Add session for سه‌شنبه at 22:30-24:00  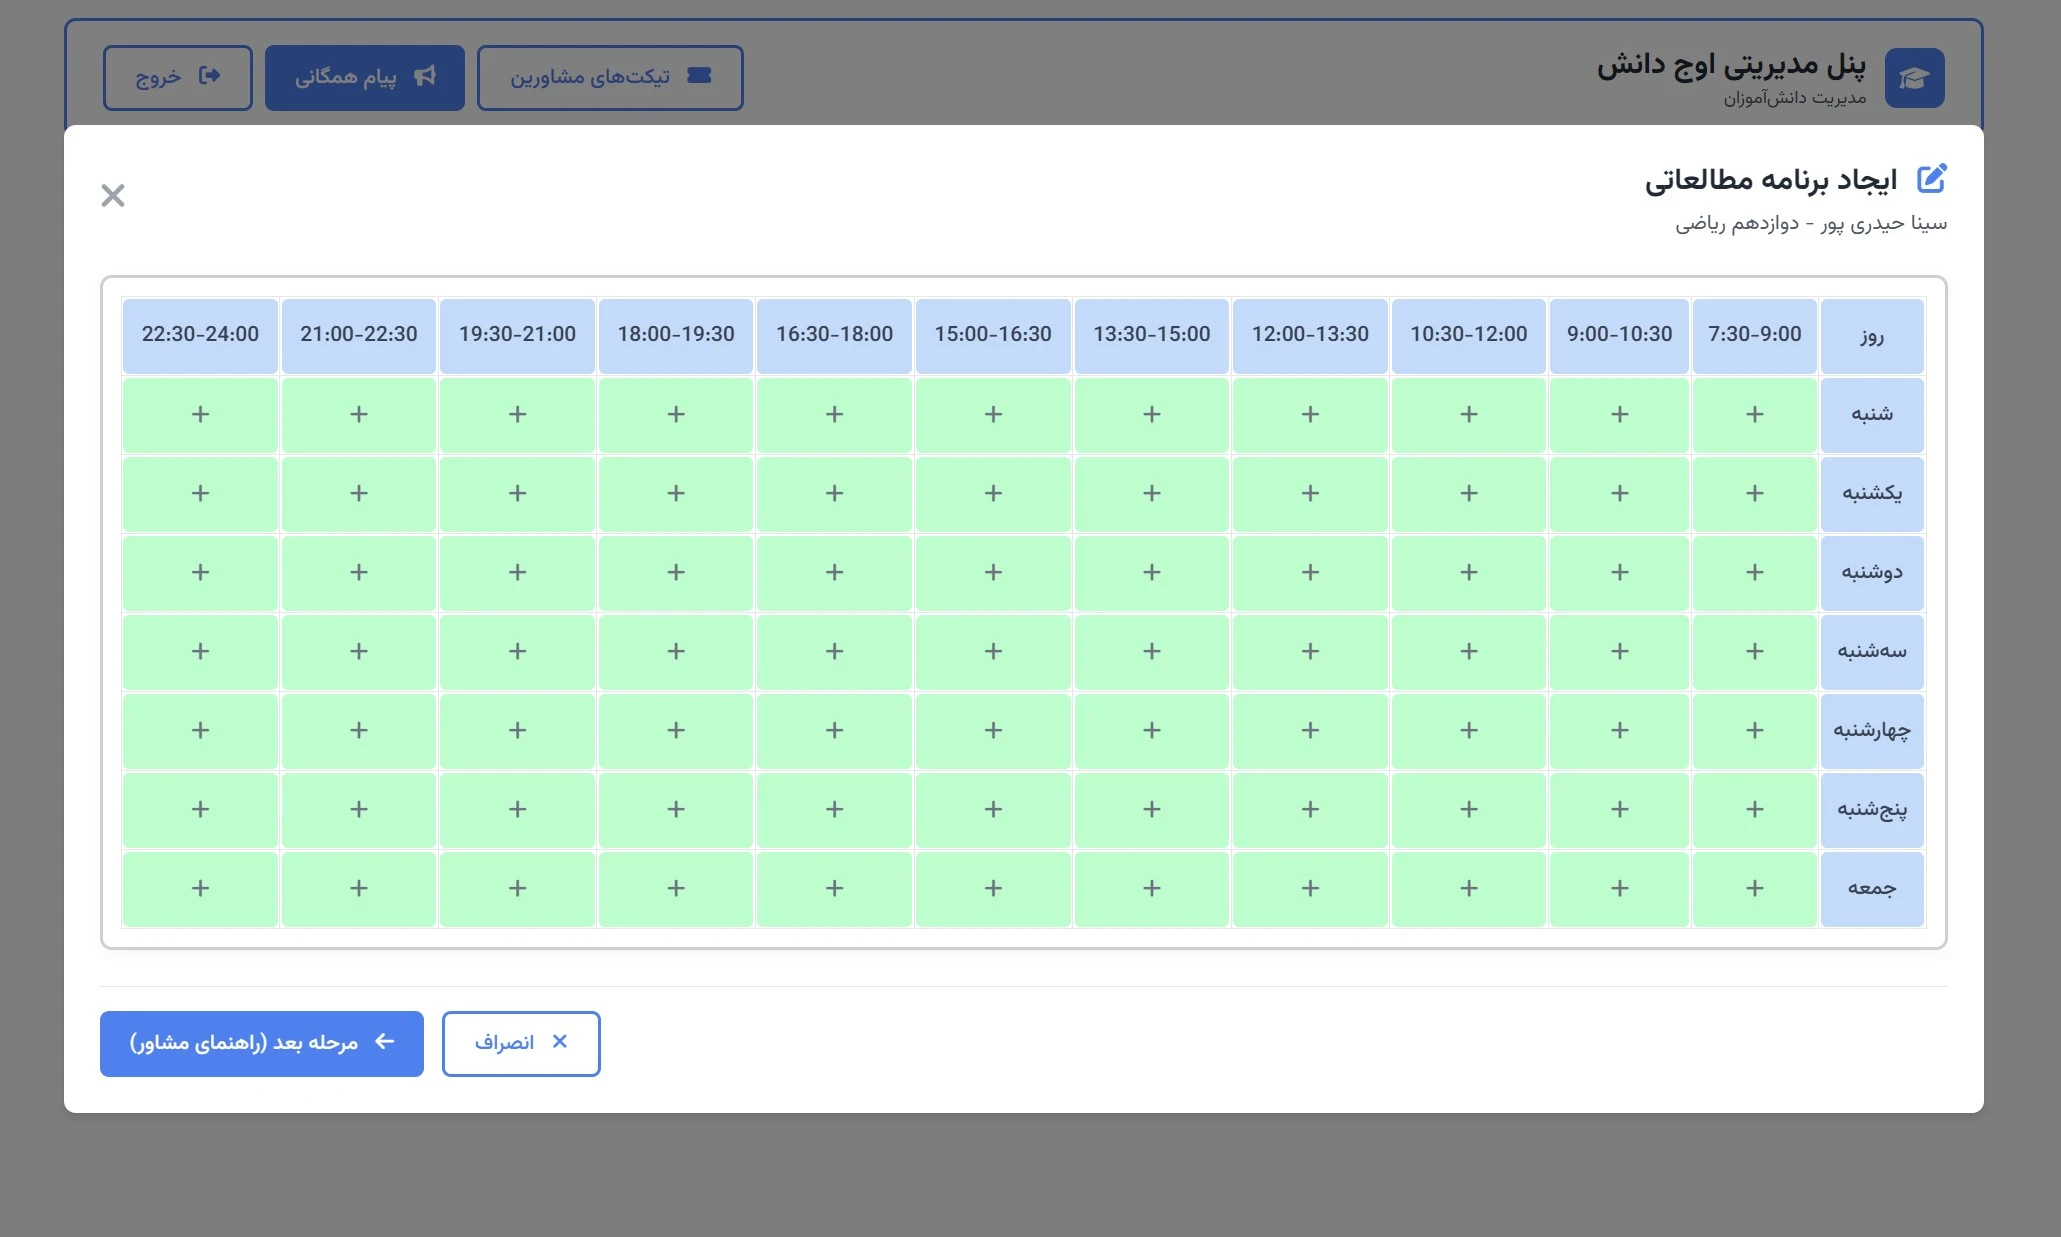click(200, 651)
